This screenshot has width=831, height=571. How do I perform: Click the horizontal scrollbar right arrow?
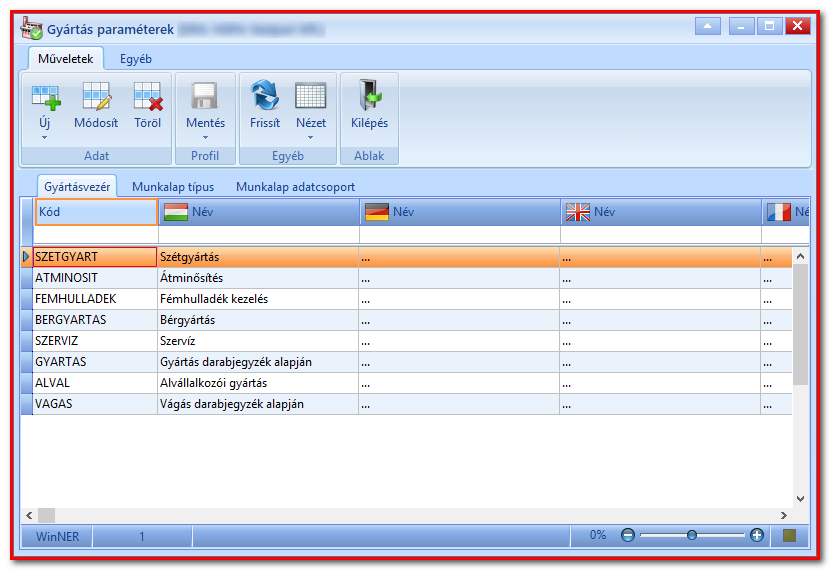(784, 515)
